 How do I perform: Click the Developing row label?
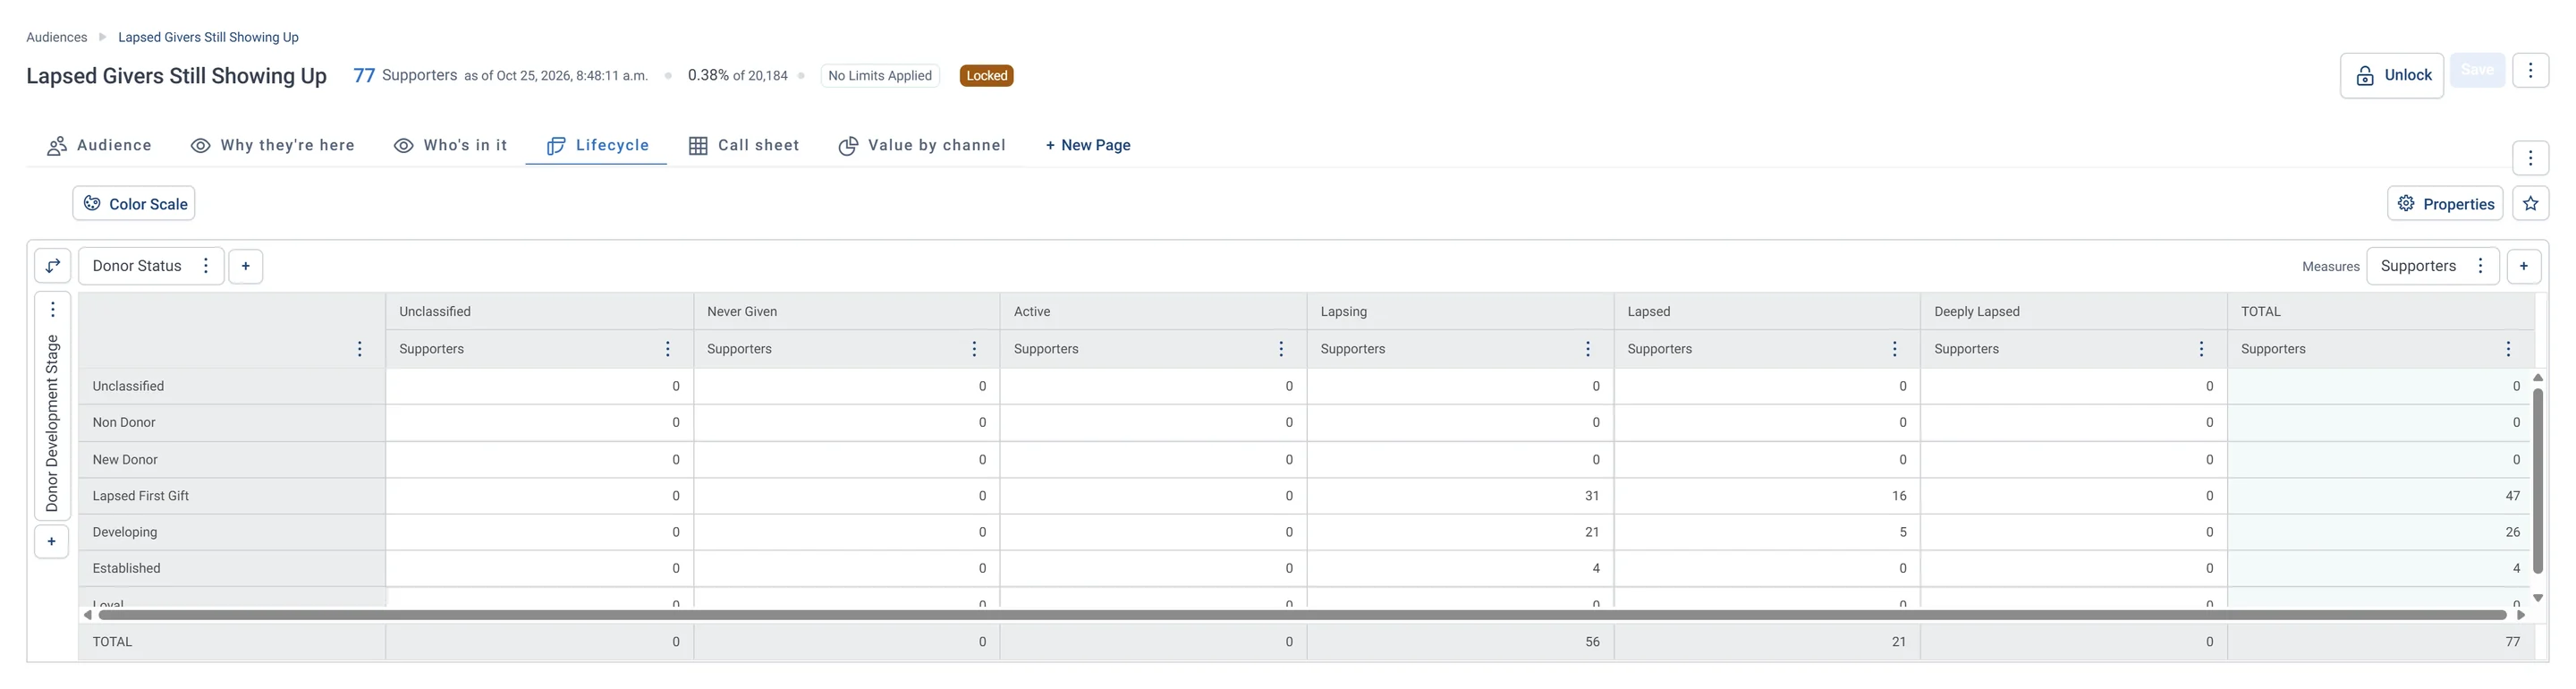[x=125, y=532]
